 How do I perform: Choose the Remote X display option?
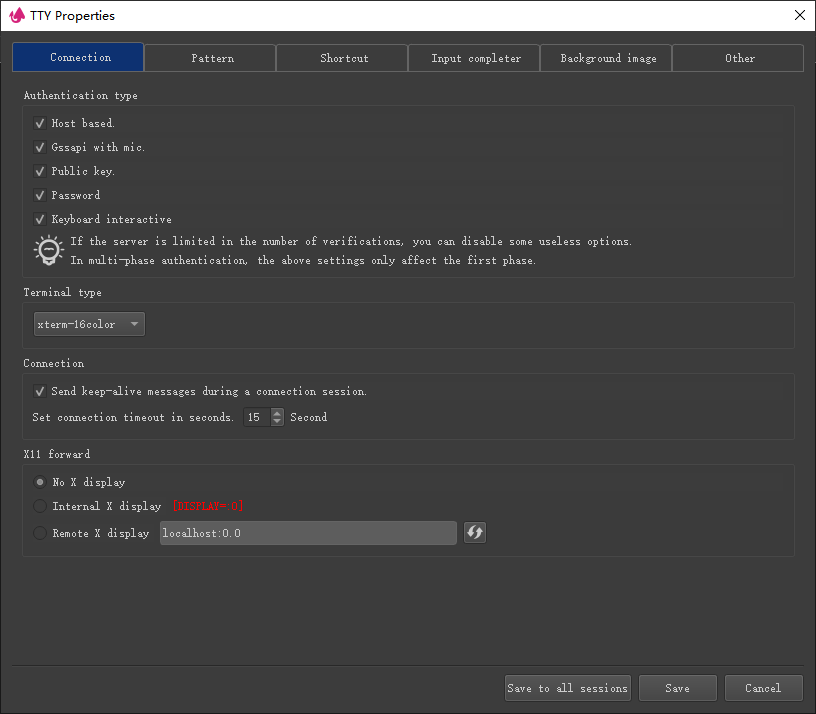coord(40,533)
